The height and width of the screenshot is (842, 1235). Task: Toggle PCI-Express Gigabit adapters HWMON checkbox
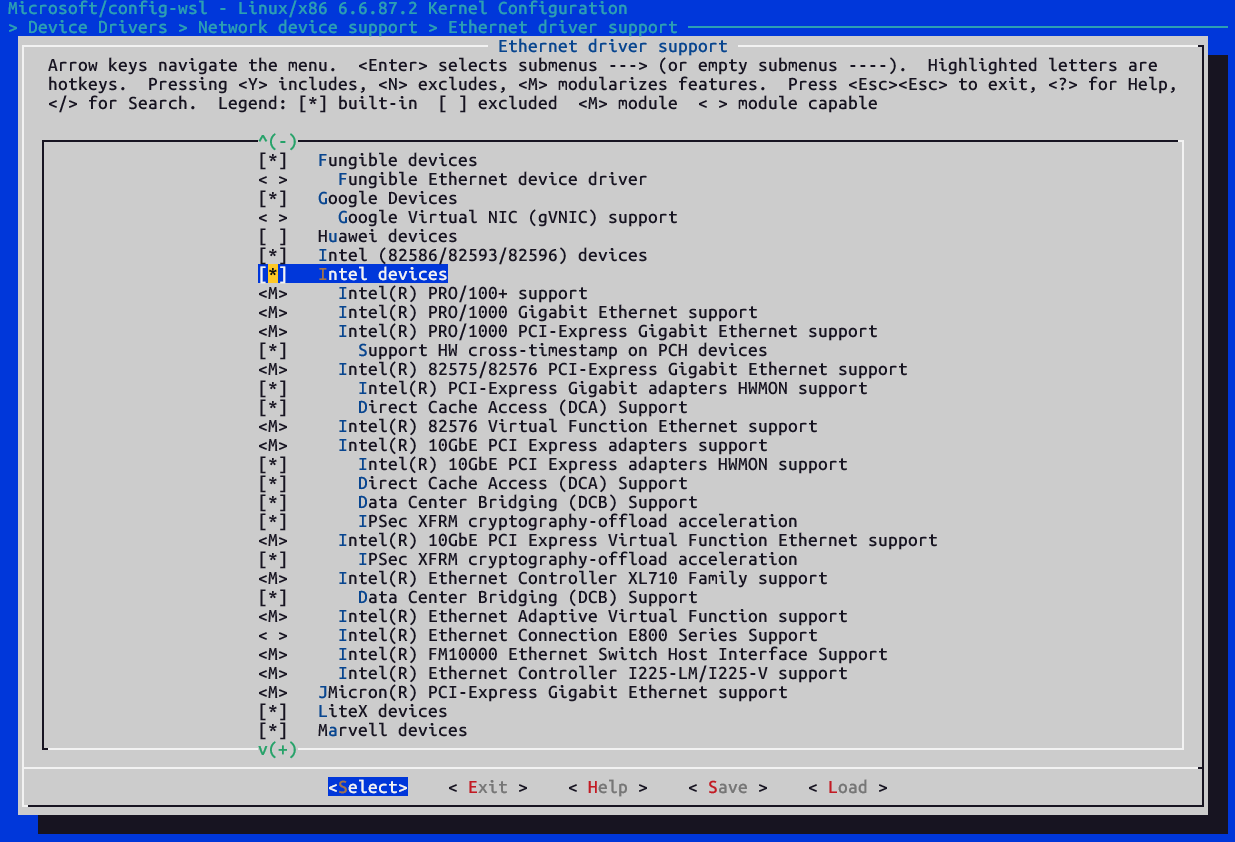pos(273,388)
